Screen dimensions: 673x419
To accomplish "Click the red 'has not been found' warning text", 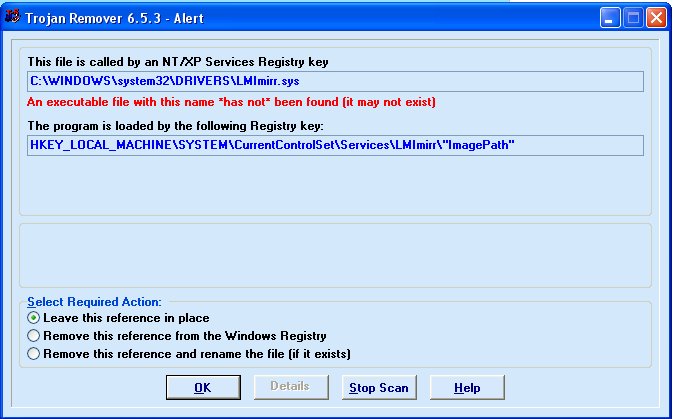I will pyautogui.click(x=231, y=102).
